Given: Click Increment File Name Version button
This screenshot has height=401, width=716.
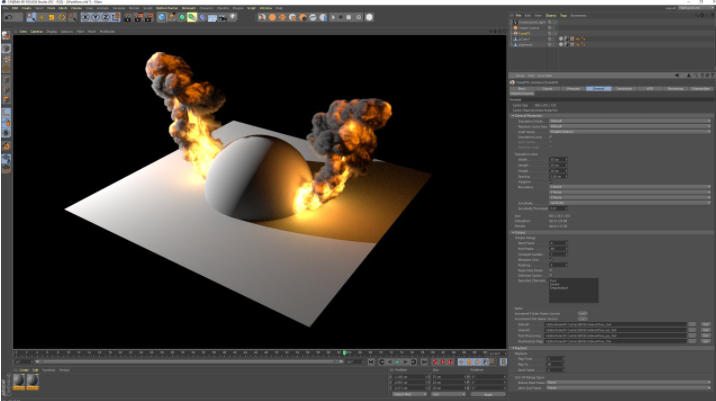Looking at the screenshot, I should click(x=583, y=319).
